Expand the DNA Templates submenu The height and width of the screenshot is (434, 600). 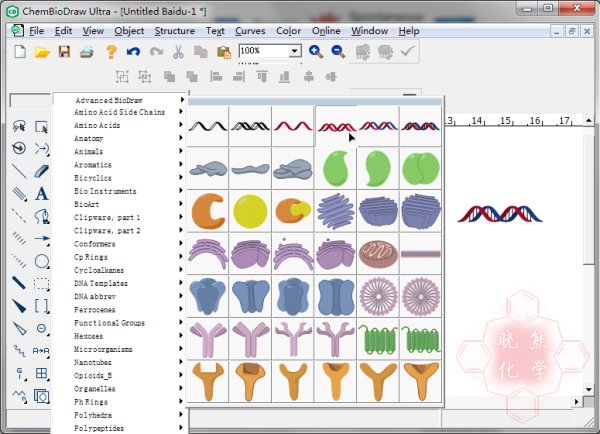119,283
